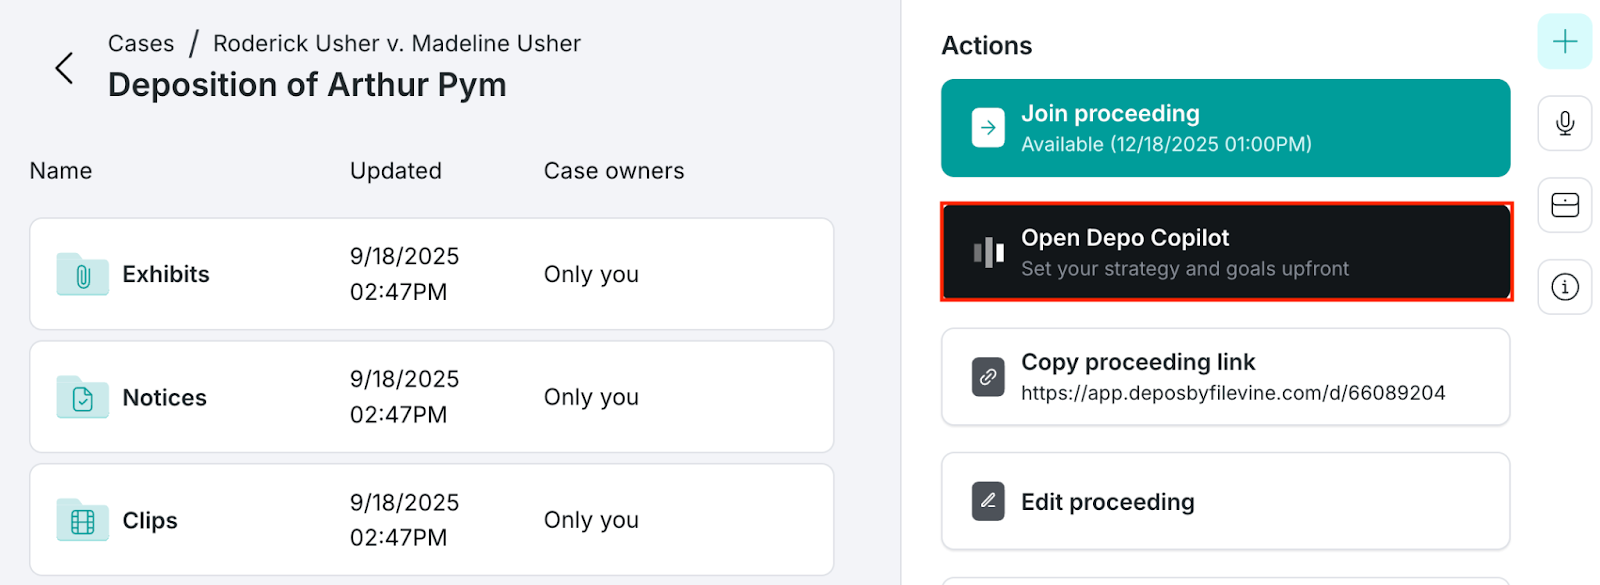Open the card panel icon in sidebar
The height and width of the screenshot is (585, 1600).
click(x=1564, y=205)
